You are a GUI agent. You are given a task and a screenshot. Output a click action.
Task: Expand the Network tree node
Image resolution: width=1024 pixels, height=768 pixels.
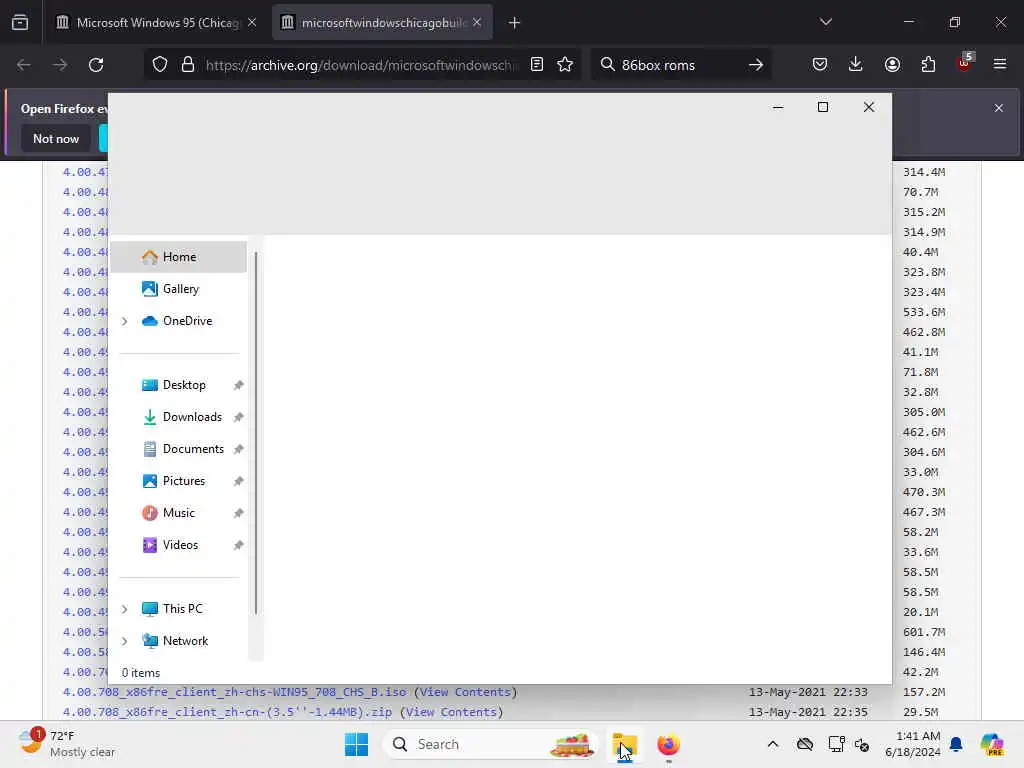pyautogui.click(x=124, y=641)
